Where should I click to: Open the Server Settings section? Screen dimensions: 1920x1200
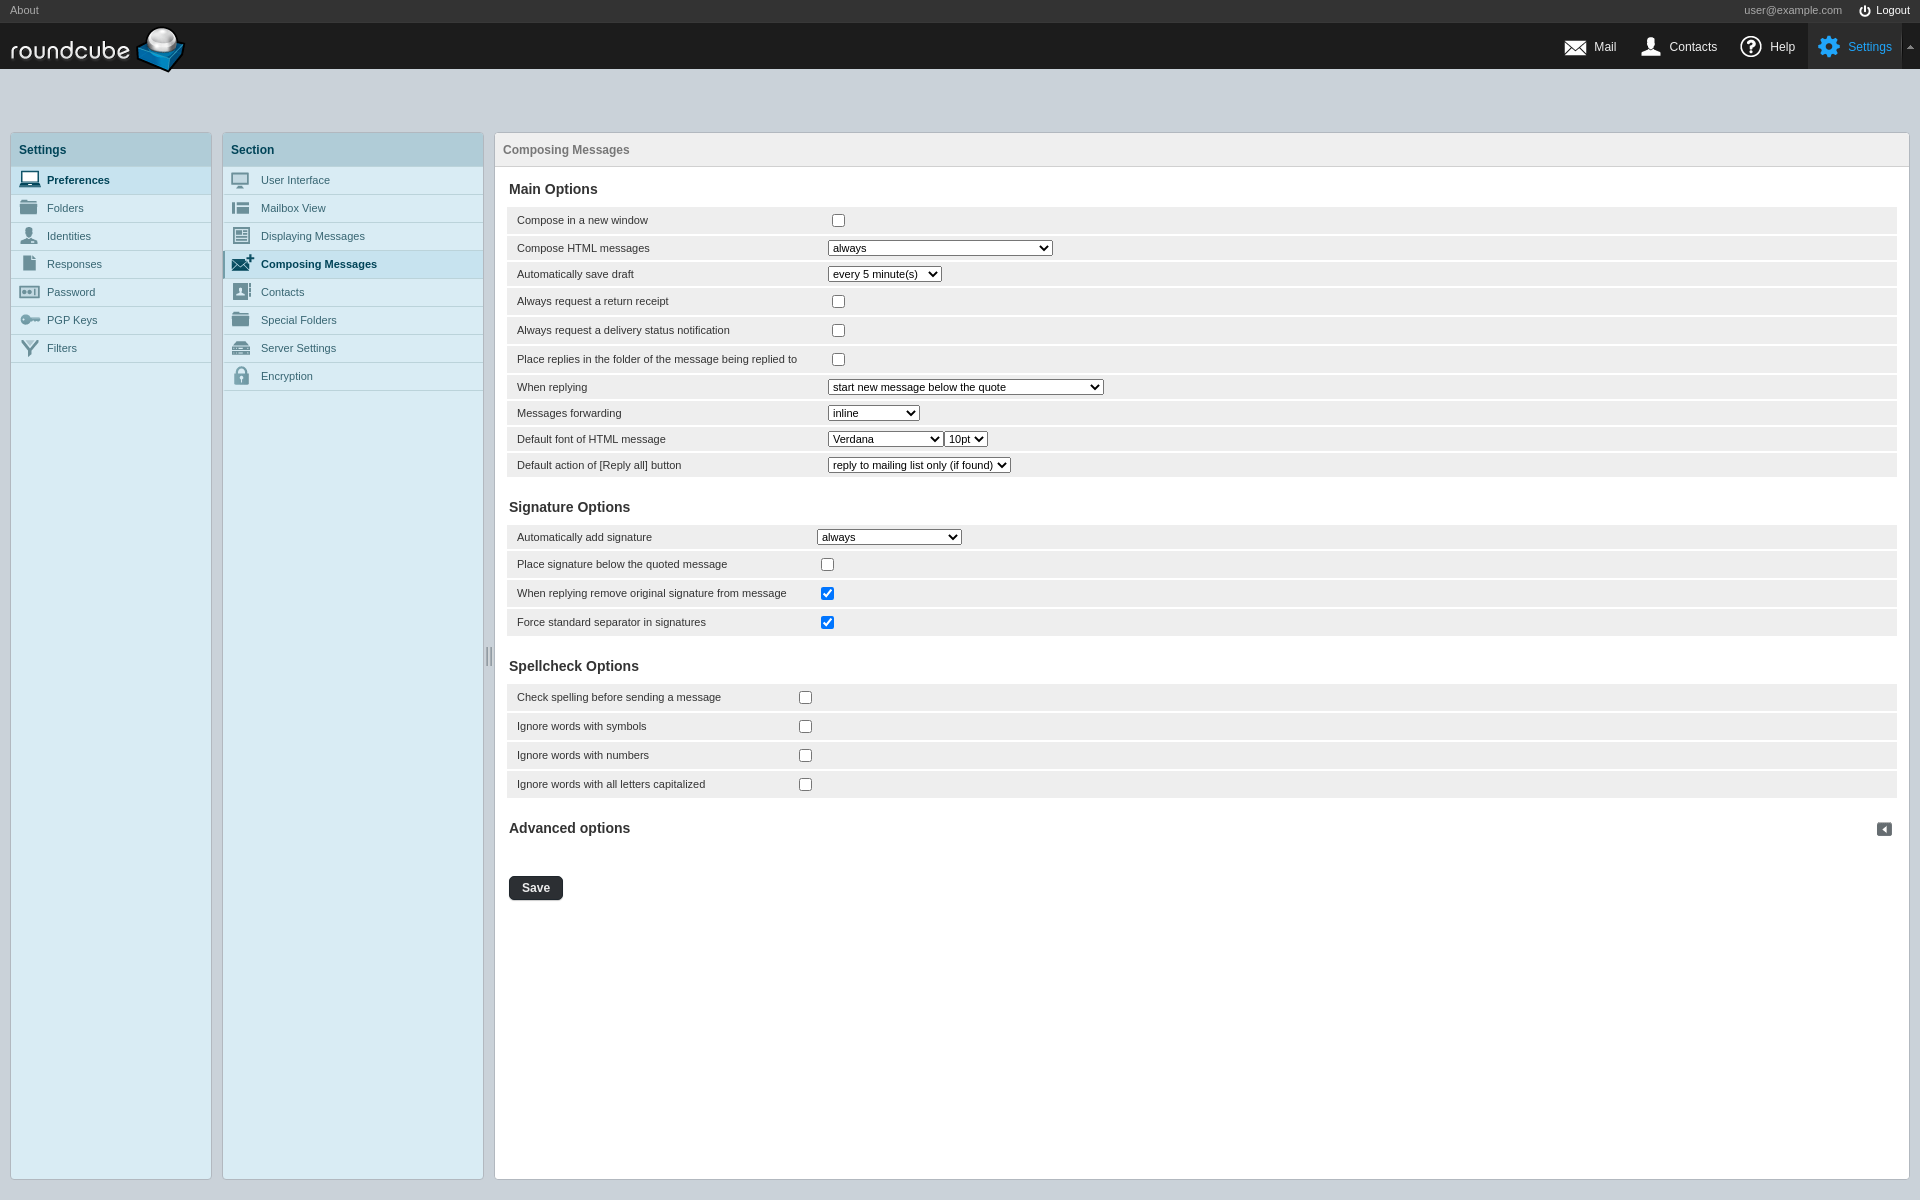pyautogui.click(x=353, y=348)
